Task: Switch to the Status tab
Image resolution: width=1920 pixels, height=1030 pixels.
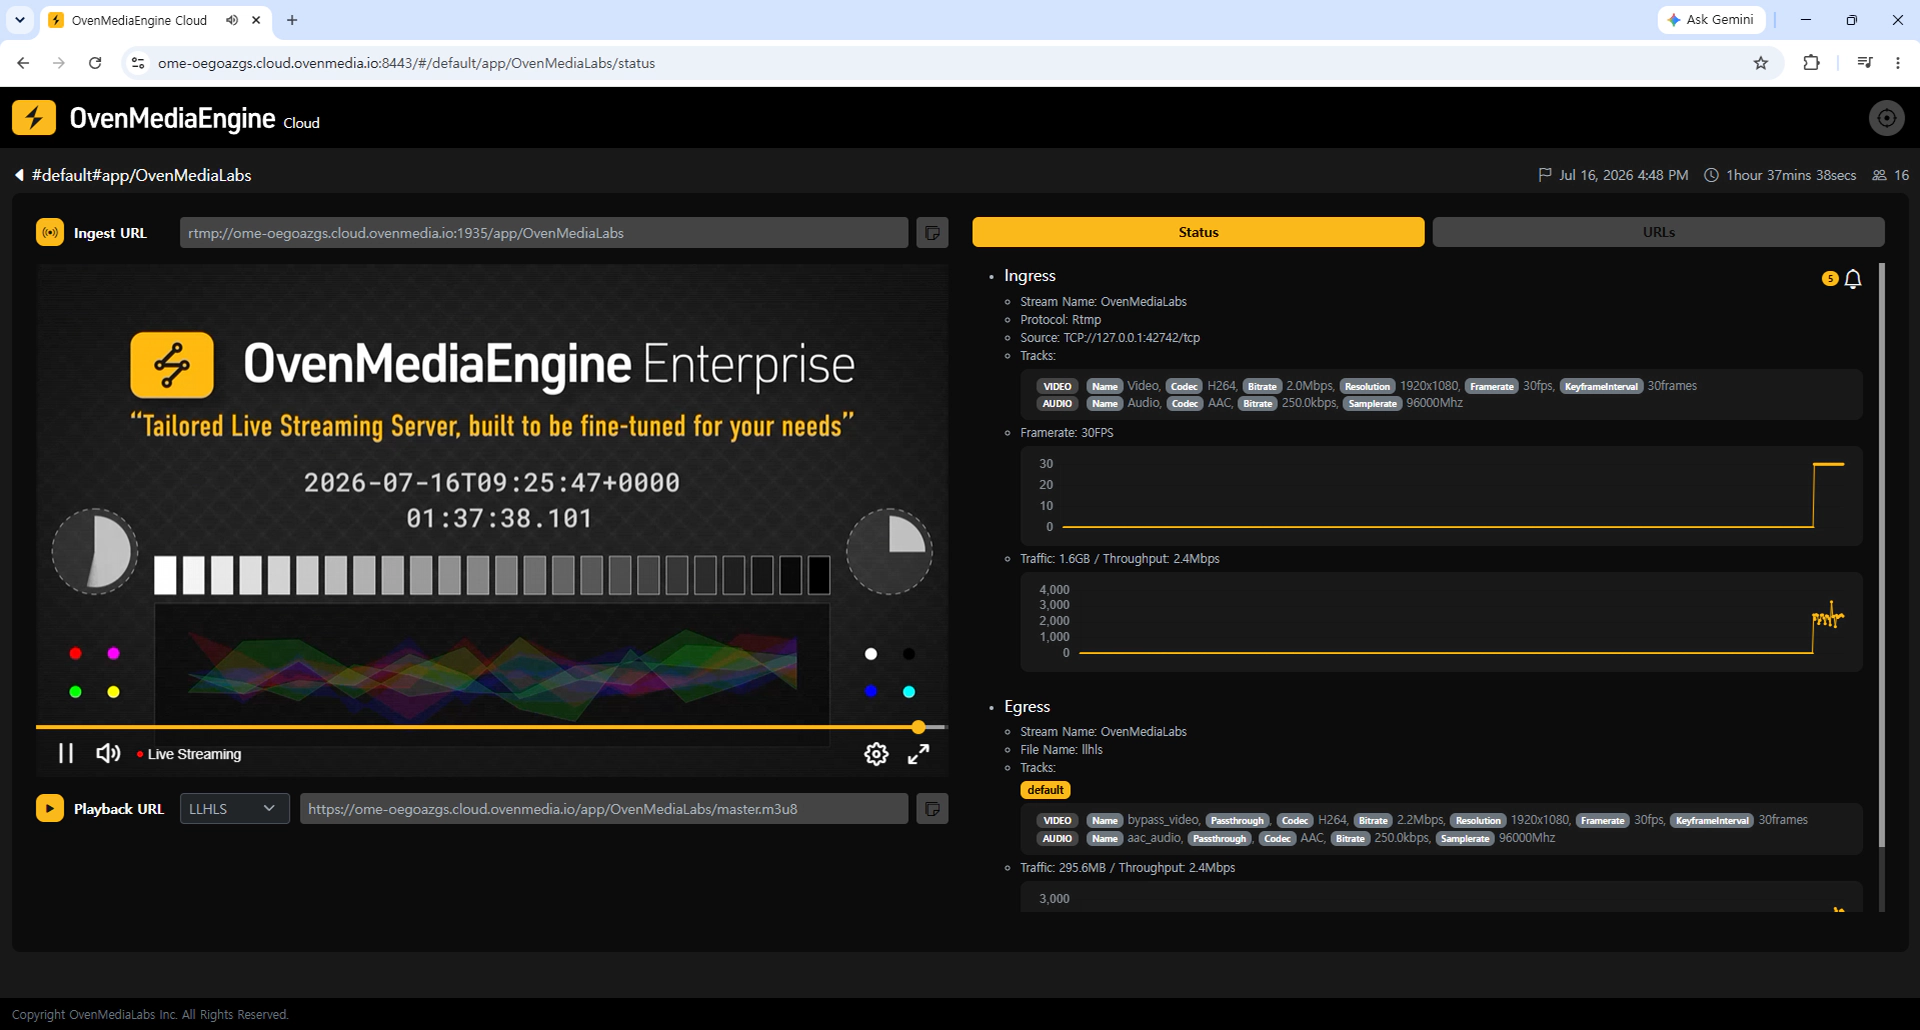Action: (x=1198, y=232)
